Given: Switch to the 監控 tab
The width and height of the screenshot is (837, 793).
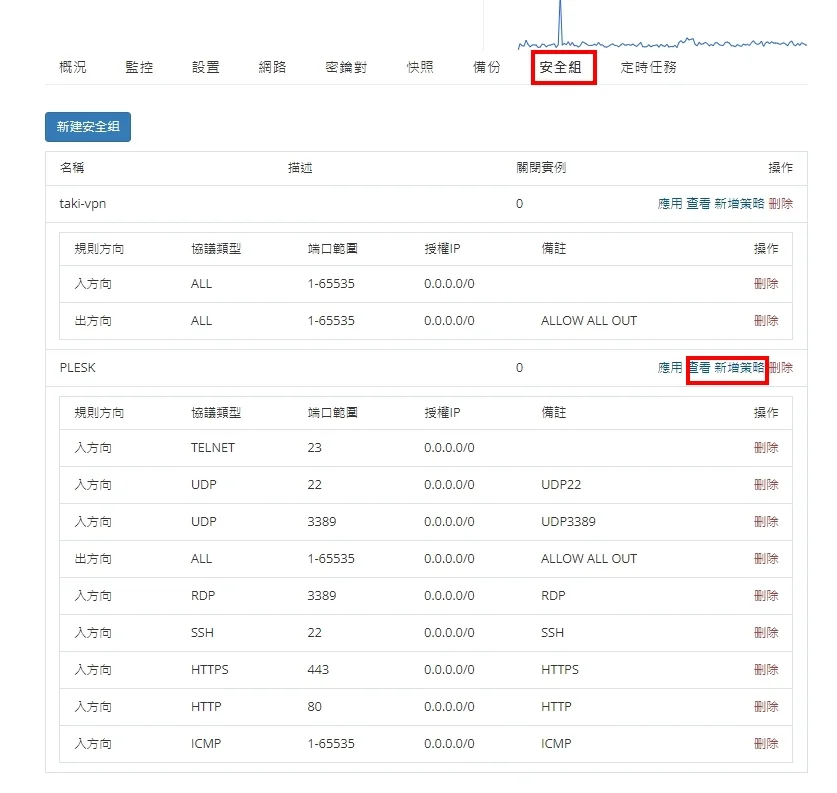Looking at the screenshot, I should [139, 67].
